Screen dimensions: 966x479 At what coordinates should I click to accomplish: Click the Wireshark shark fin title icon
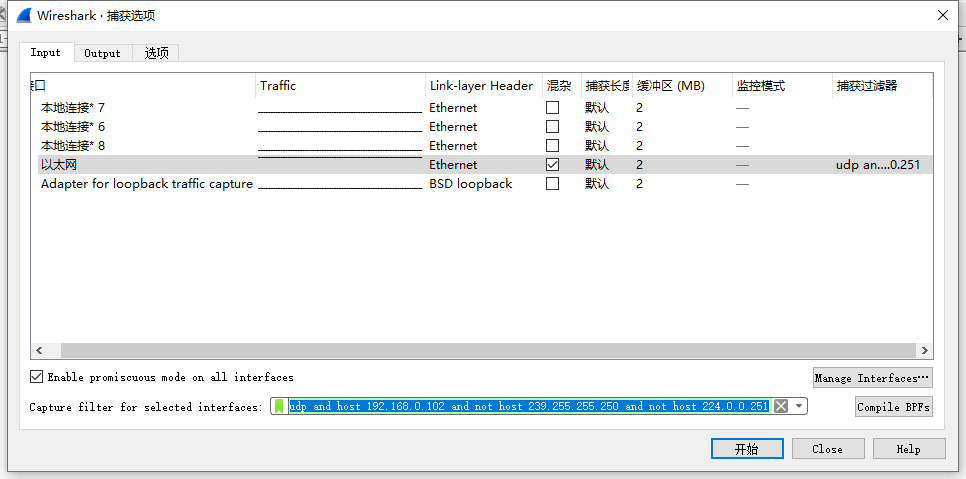point(24,16)
